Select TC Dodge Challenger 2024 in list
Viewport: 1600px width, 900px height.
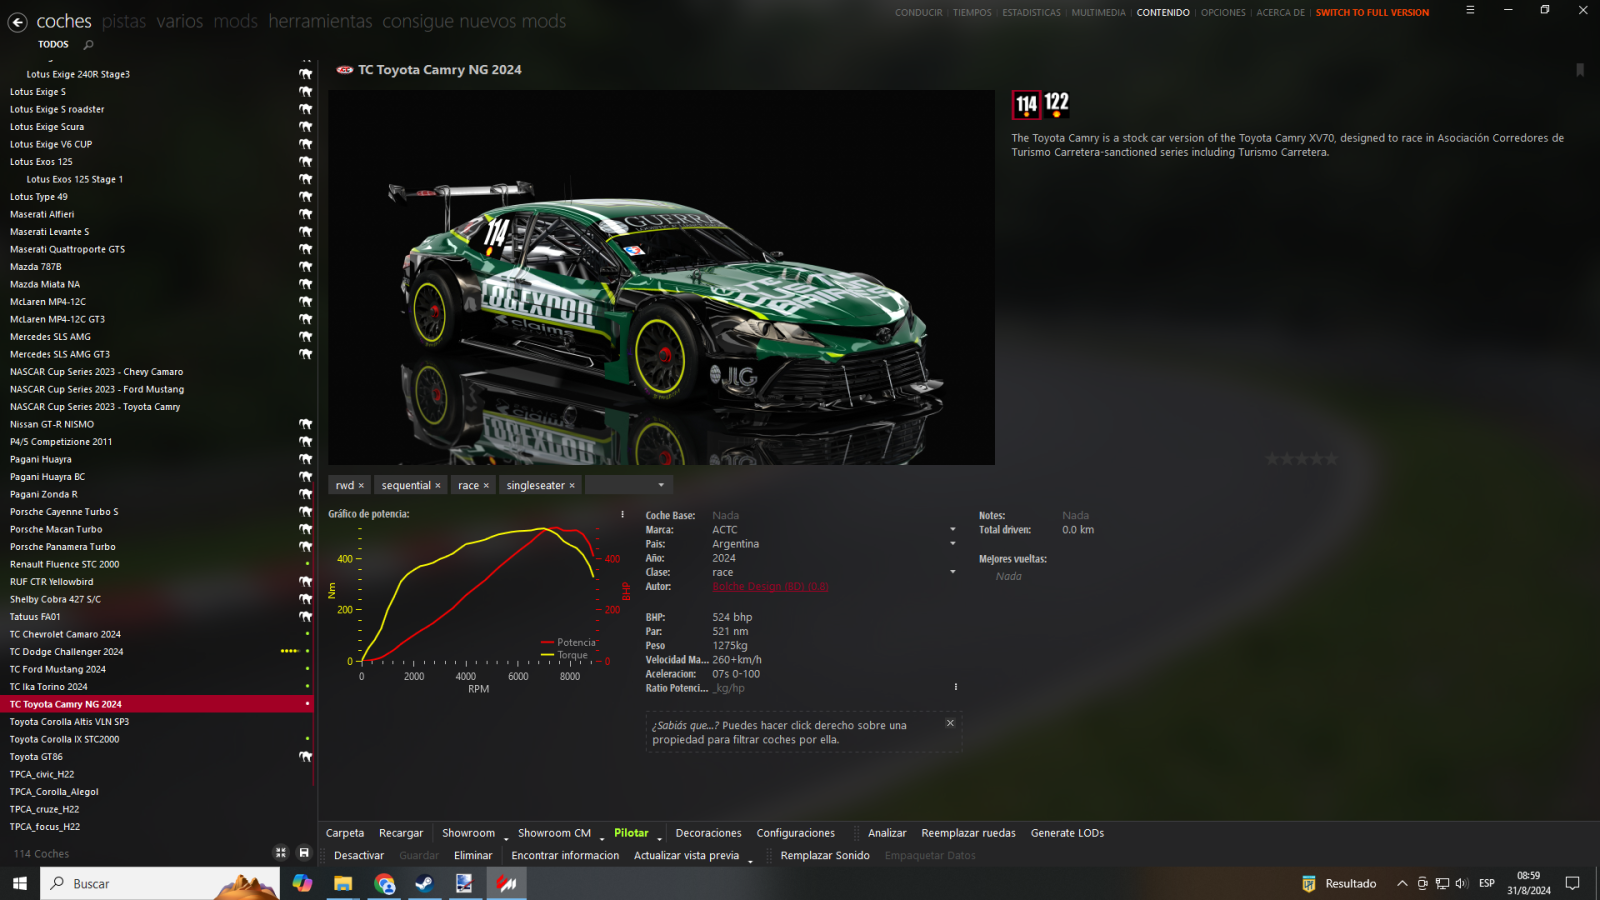(x=157, y=652)
